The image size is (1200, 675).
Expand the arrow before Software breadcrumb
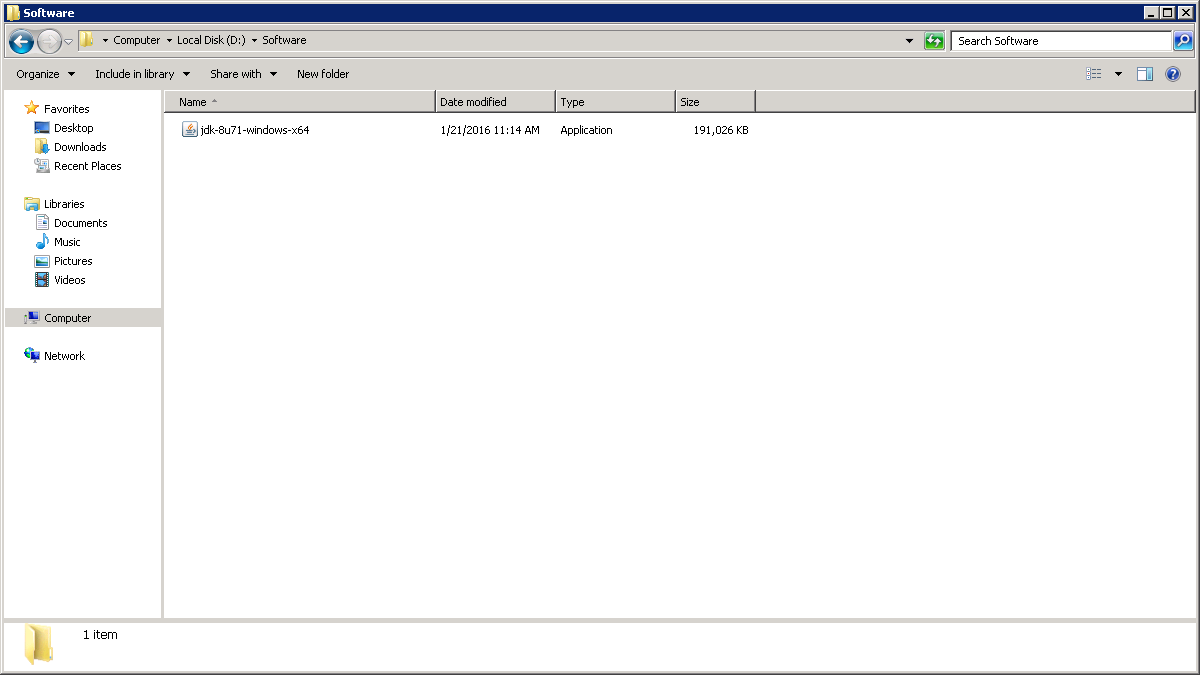coord(254,41)
